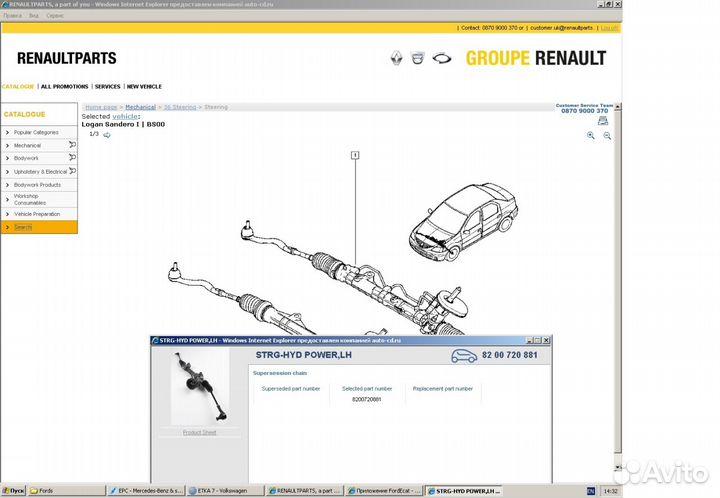Open the Правка browser menu
This screenshot has height=498, width=720.
click(12, 16)
